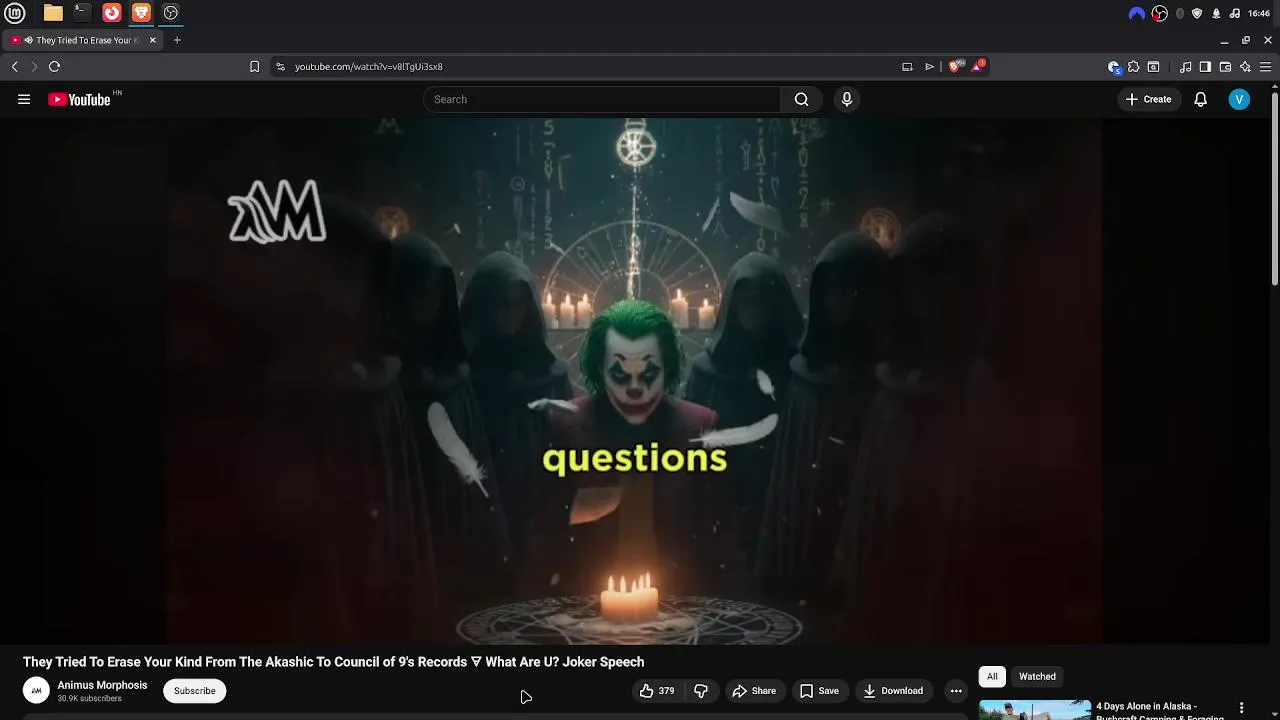
Task: Click the 4 Days Alone in Alaska title
Action: click(1159, 710)
